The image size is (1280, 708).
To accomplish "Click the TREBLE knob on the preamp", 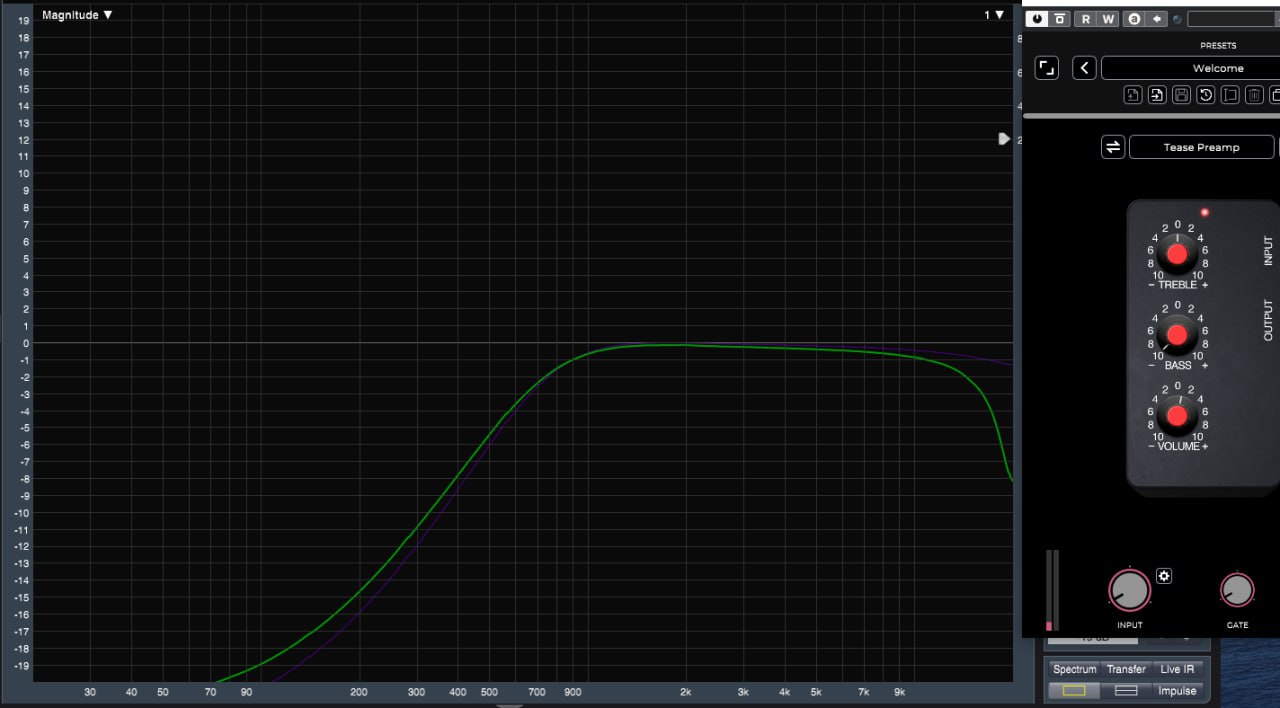I will click(1177, 254).
